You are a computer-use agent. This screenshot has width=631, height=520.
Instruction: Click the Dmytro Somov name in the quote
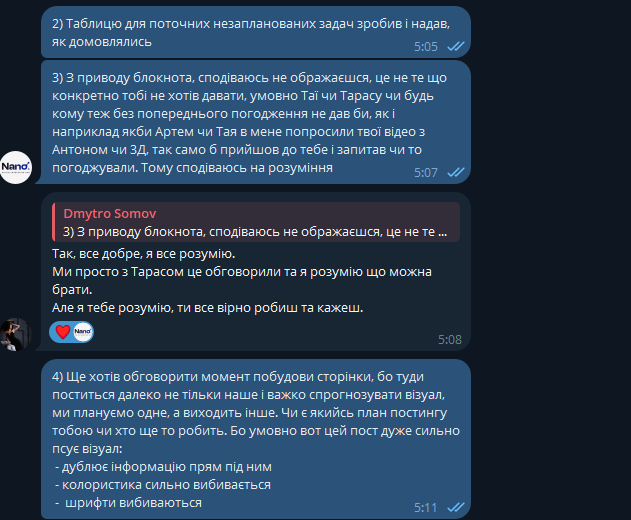tap(109, 213)
